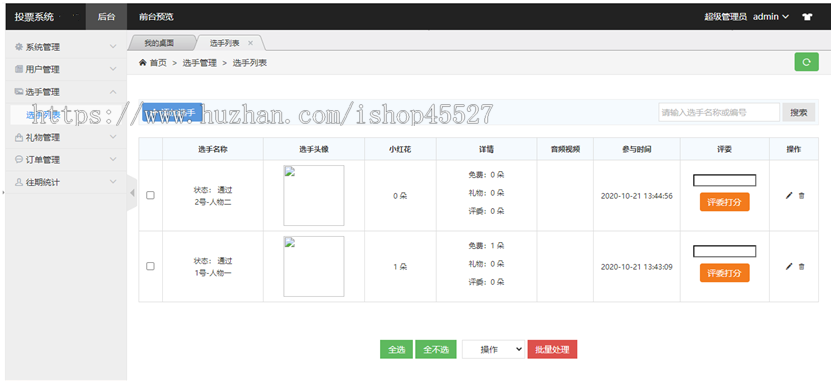This screenshot has height=383, width=833.
Task: Click the gear icon beside 系统管理
Action: (x=19, y=47)
